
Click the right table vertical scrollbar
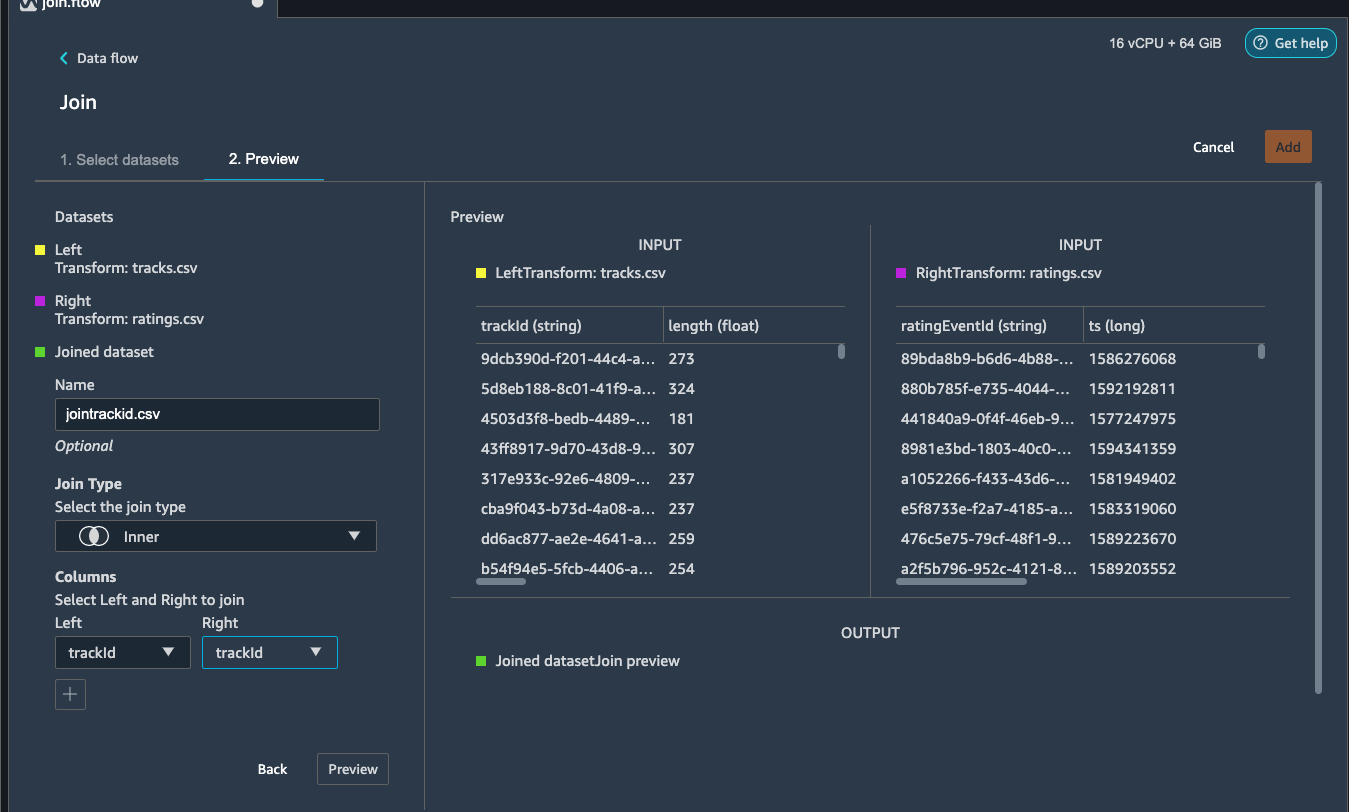tap(1261, 351)
